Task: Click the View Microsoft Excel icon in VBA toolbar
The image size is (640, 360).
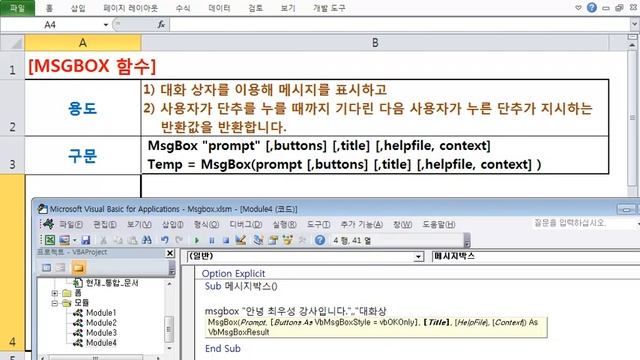Action: tap(50, 240)
